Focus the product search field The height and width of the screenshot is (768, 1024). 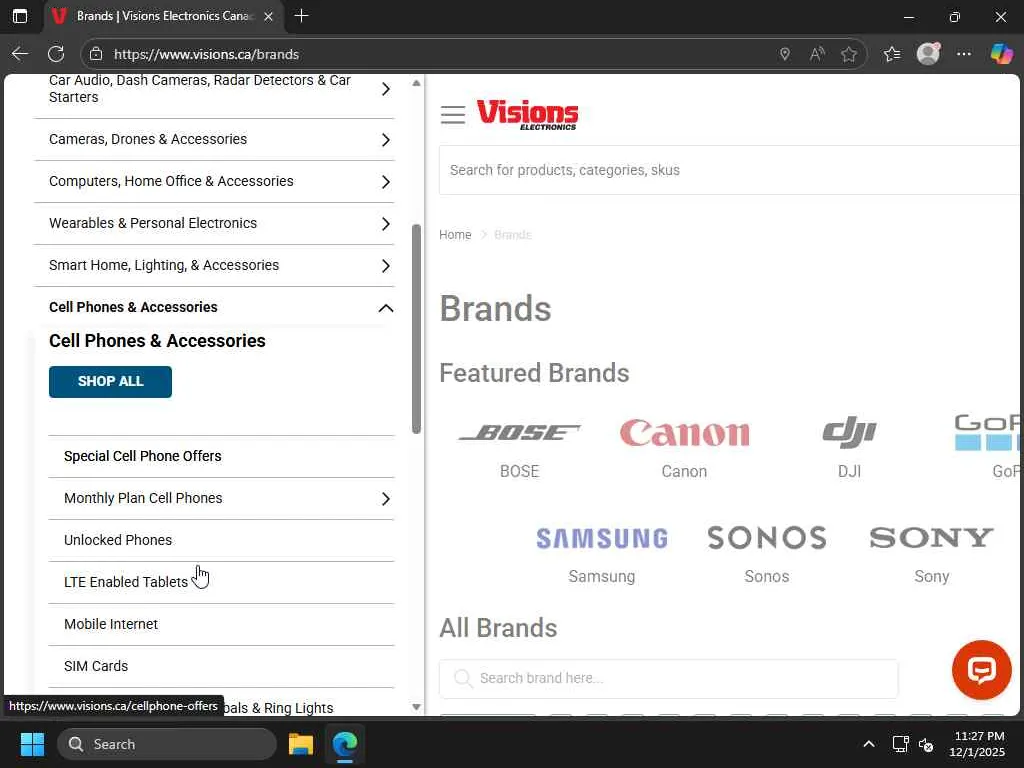[x=729, y=170]
